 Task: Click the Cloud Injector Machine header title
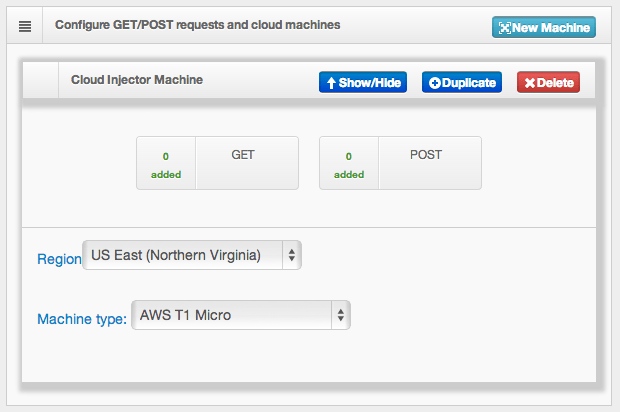(x=137, y=79)
